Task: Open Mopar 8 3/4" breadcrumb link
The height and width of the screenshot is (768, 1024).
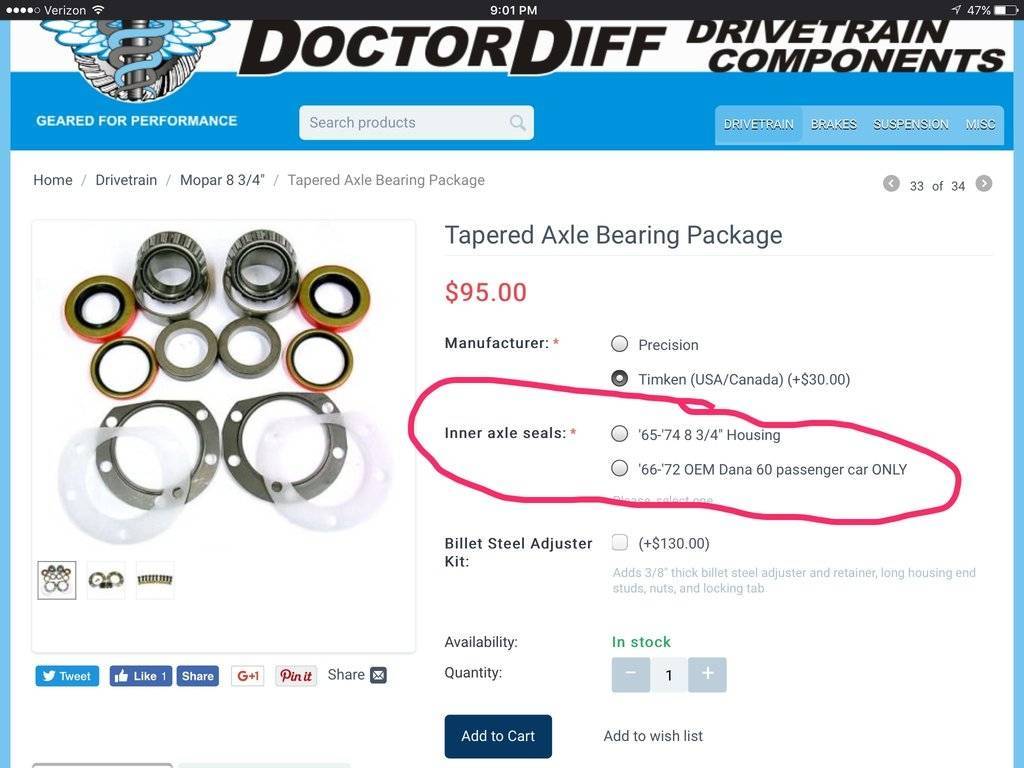Action: click(x=222, y=180)
